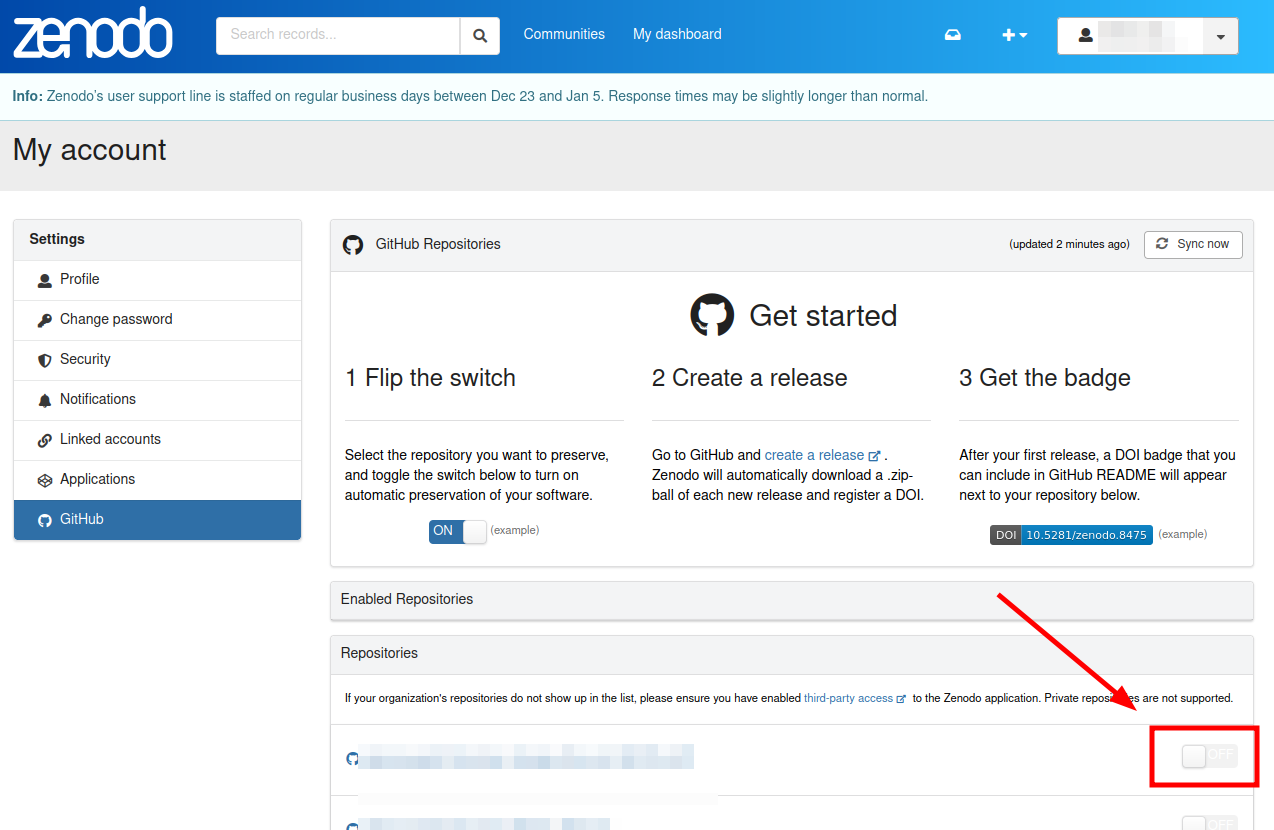Screen dimensions: 1274x830
Task: Click the My account page title
Action: (x=89, y=150)
